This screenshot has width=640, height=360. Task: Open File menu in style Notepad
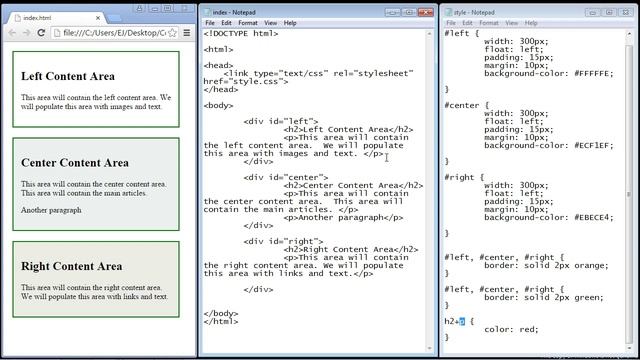[x=451, y=23]
